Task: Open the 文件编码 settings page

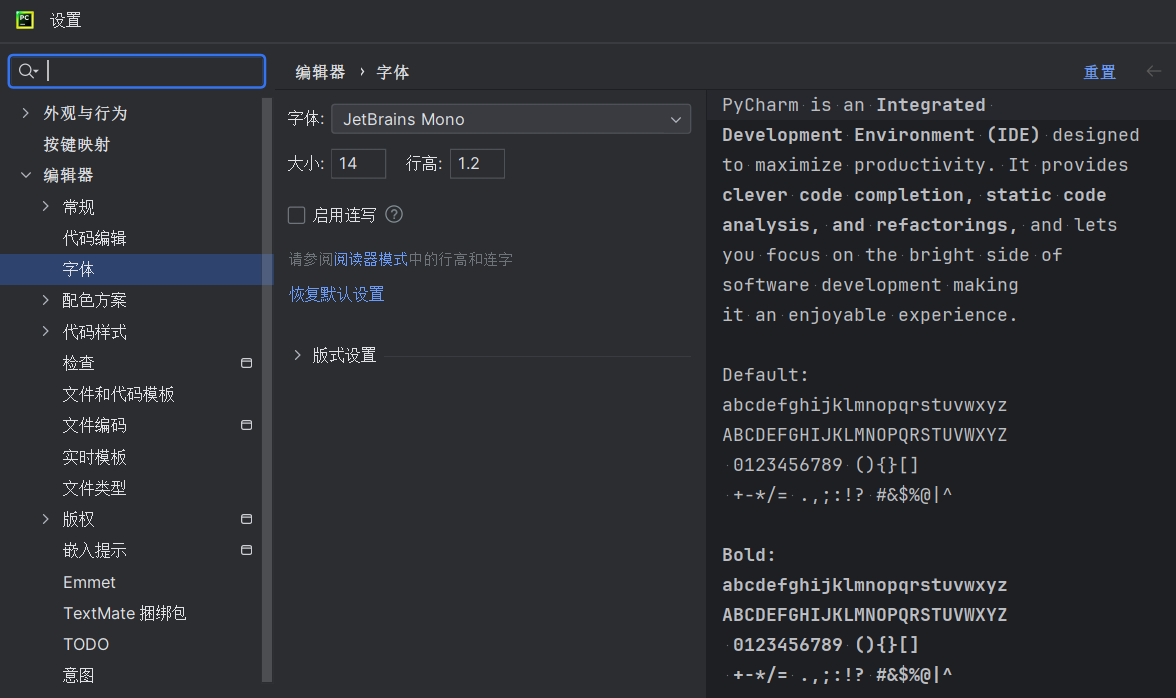Action: tap(94, 425)
